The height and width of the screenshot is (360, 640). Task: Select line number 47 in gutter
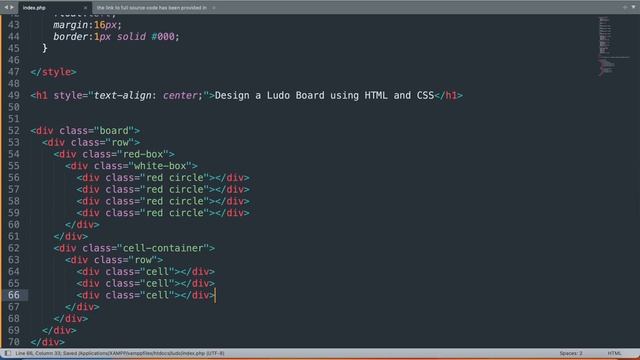(13, 72)
